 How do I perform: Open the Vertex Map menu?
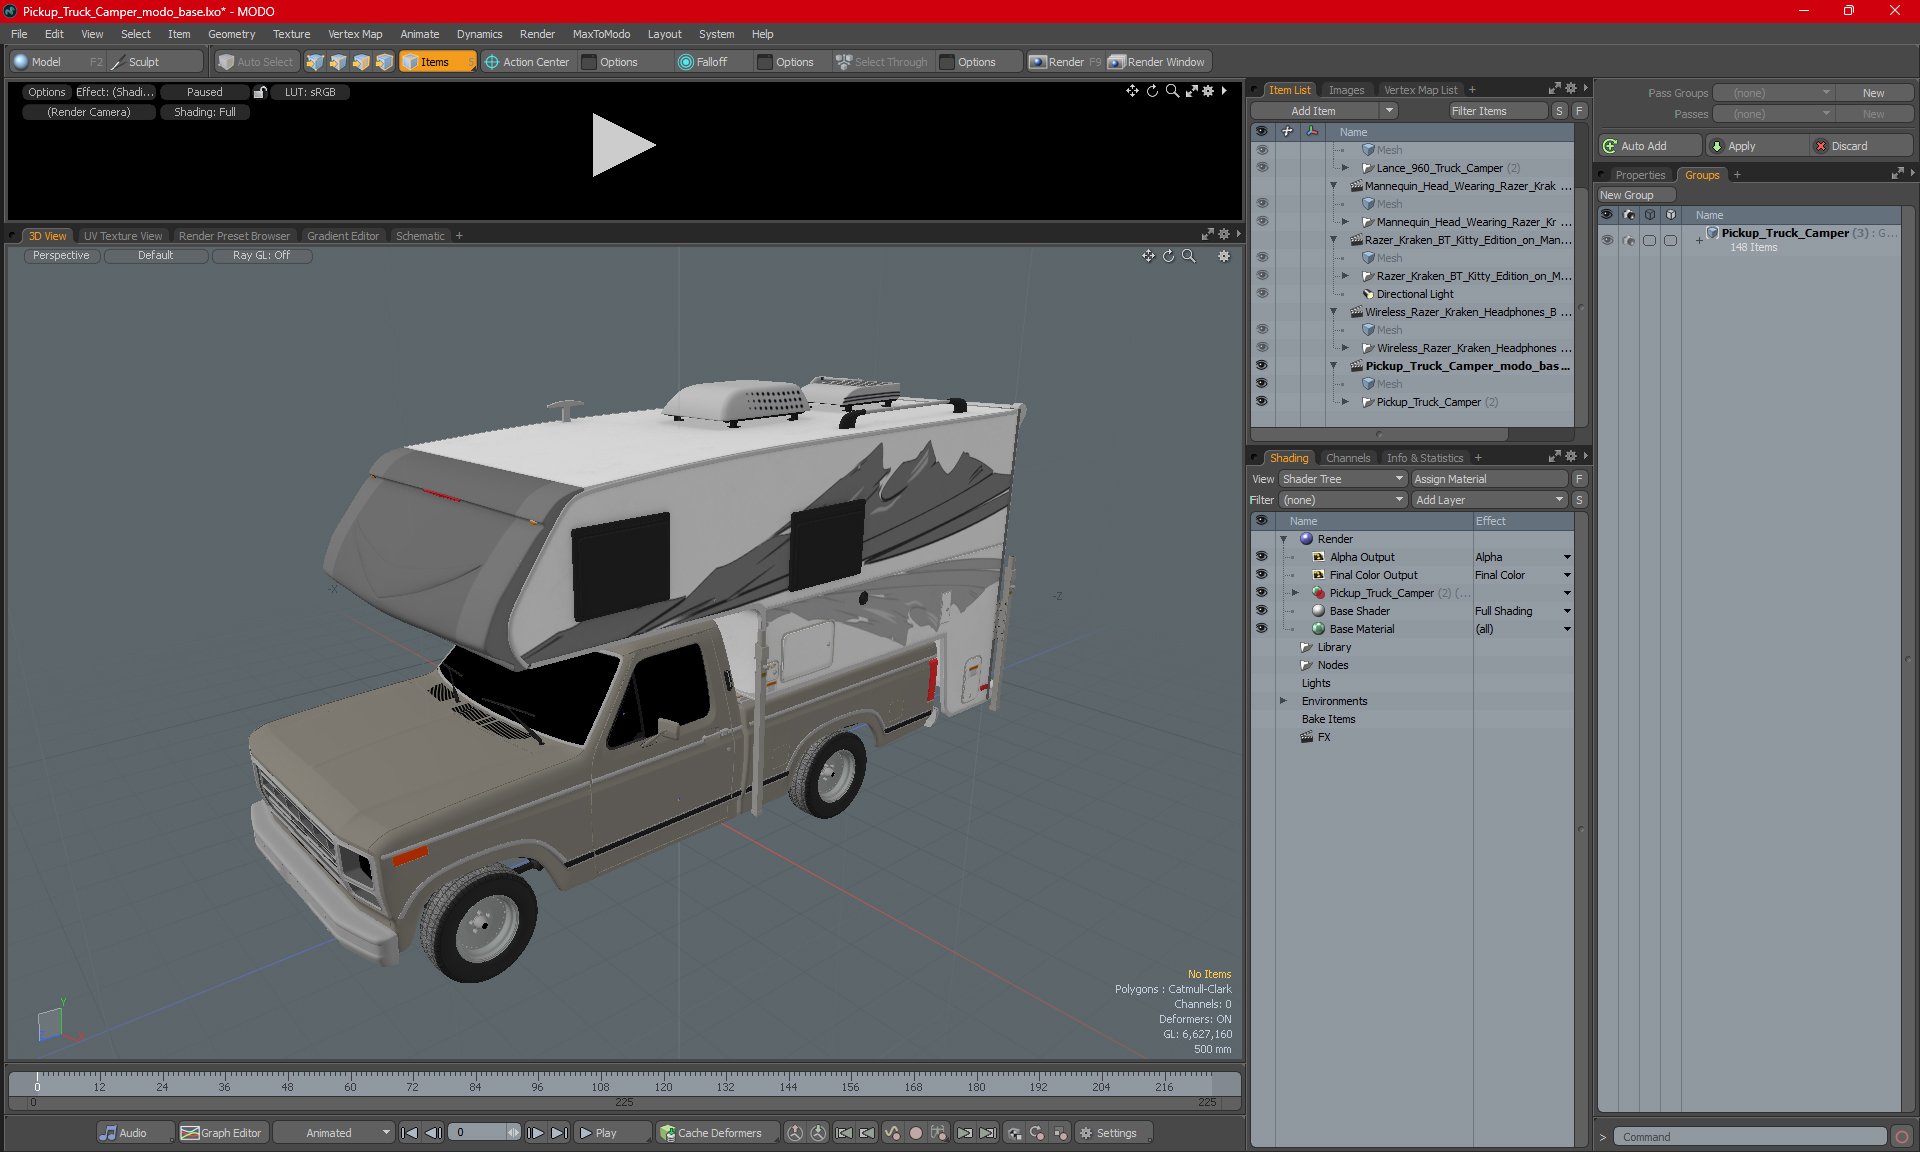[355, 34]
